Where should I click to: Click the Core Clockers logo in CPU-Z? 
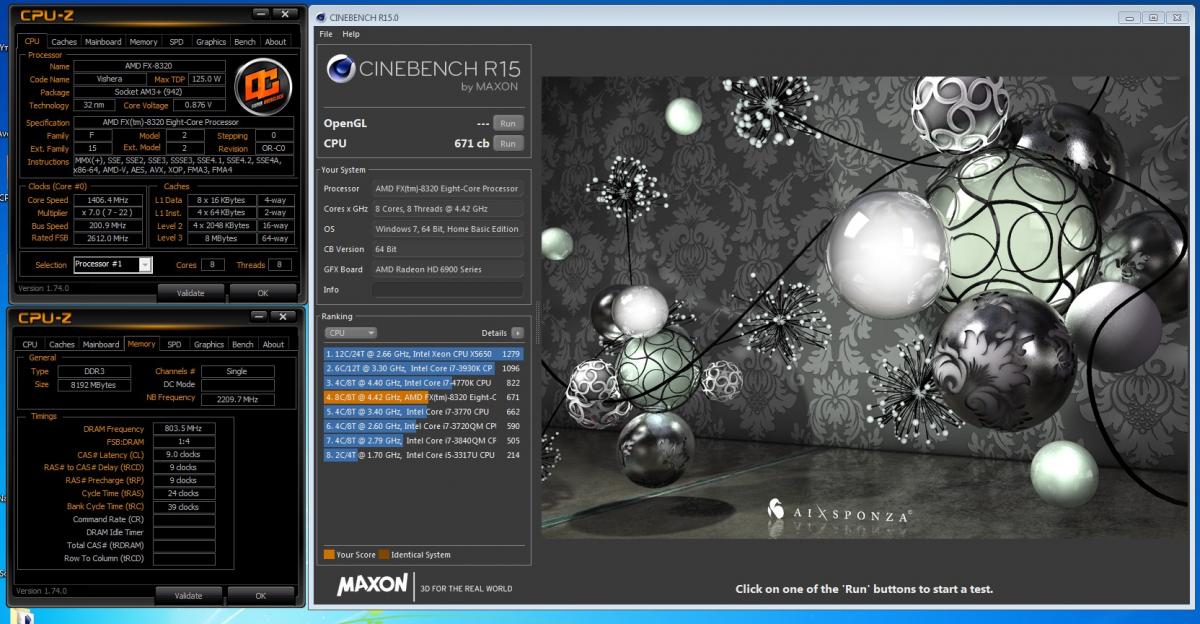click(263, 85)
